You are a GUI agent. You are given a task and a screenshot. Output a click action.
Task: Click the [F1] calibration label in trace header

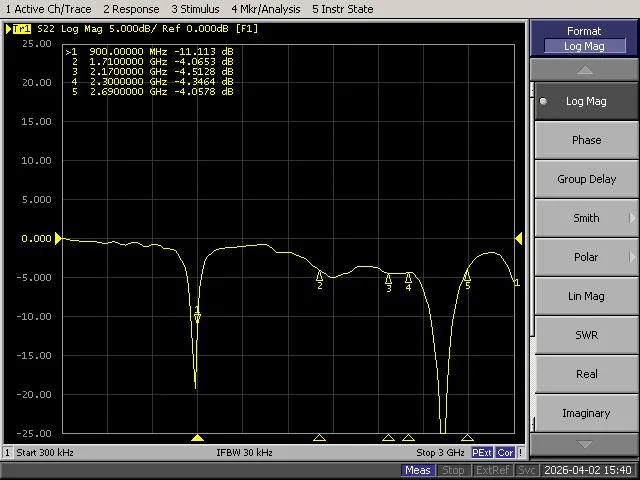(247, 29)
